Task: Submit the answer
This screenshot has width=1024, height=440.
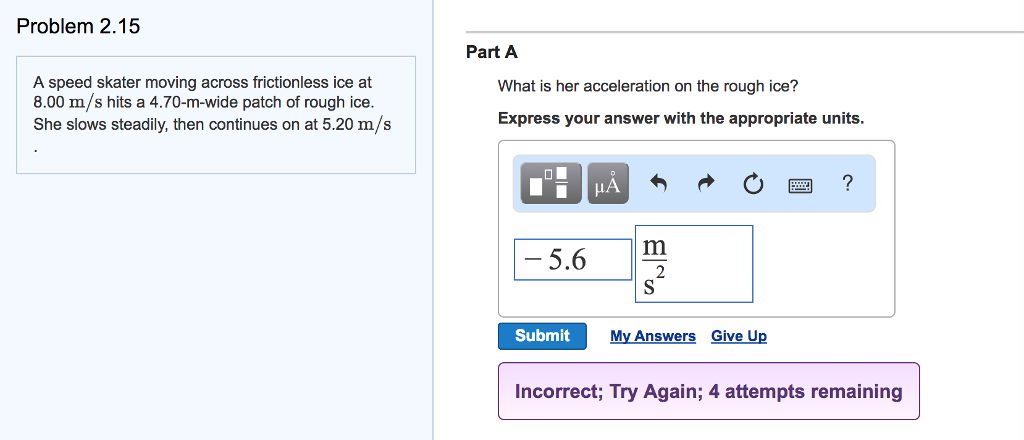Action: tap(542, 336)
